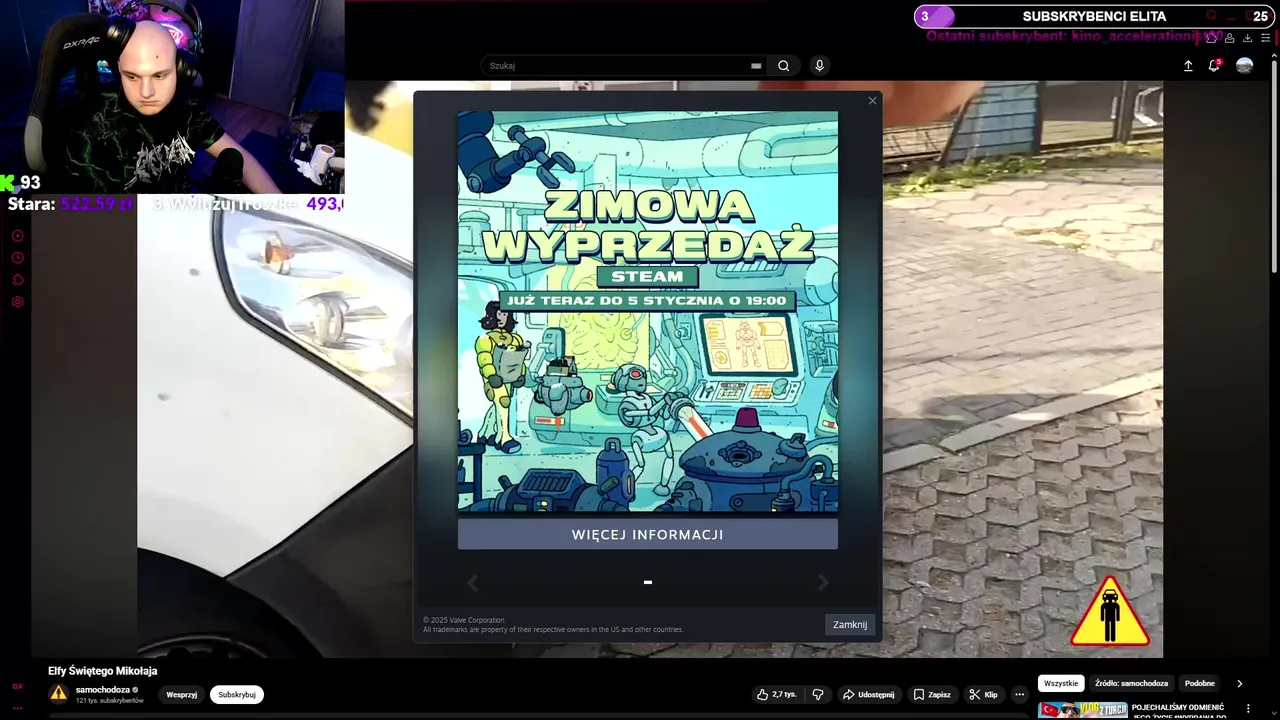Open the on-screen keyboard icon in search
Image resolution: width=1280 pixels, height=720 pixels.
(x=756, y=66)
